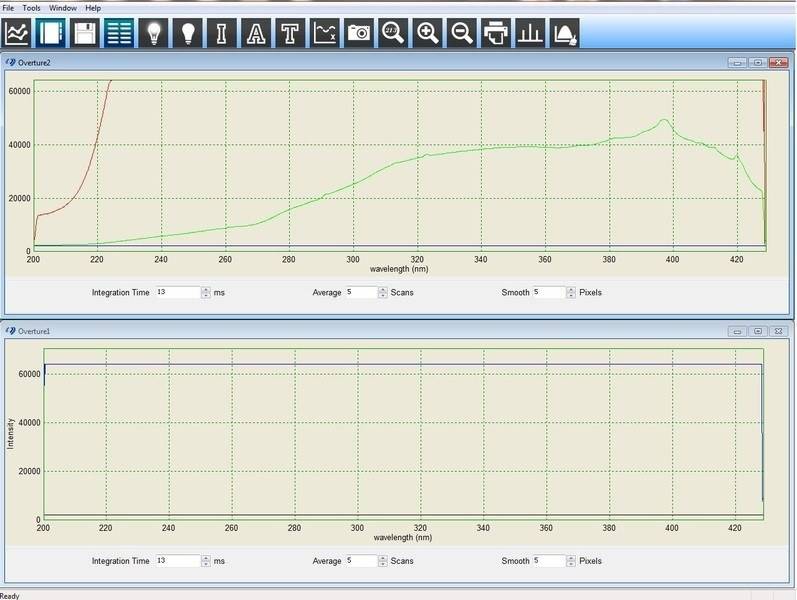Screen dimensions: 797x600
Task: Click Integration Time field in Overture2 window
Action: [177, 293]
